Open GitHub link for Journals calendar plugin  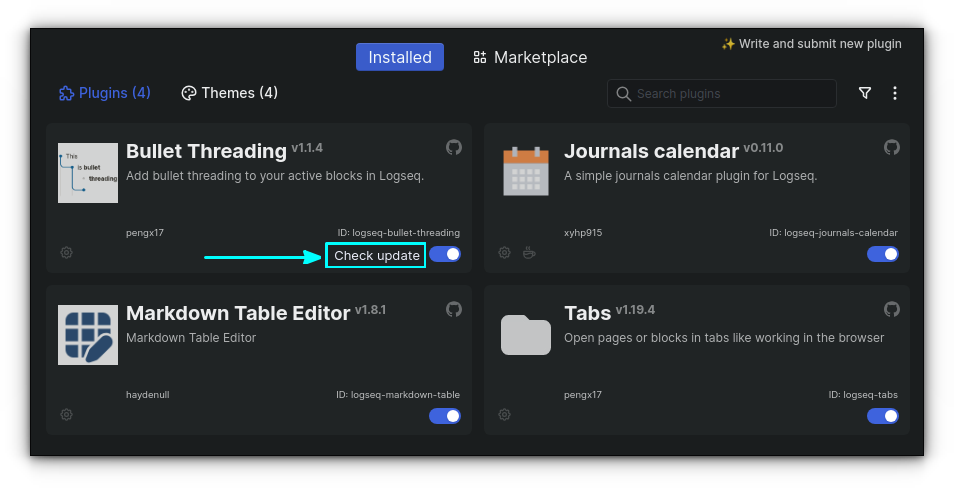pyautogui.click(x=892, y=147)
